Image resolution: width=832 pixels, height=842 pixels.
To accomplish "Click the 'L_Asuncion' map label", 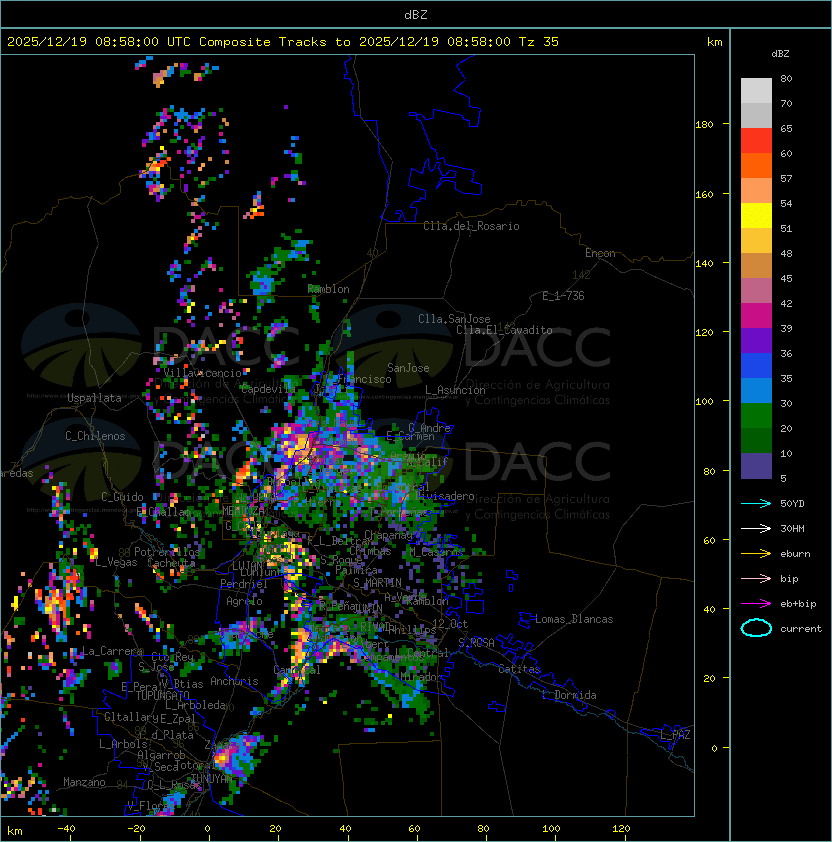I will pos(455,390).
